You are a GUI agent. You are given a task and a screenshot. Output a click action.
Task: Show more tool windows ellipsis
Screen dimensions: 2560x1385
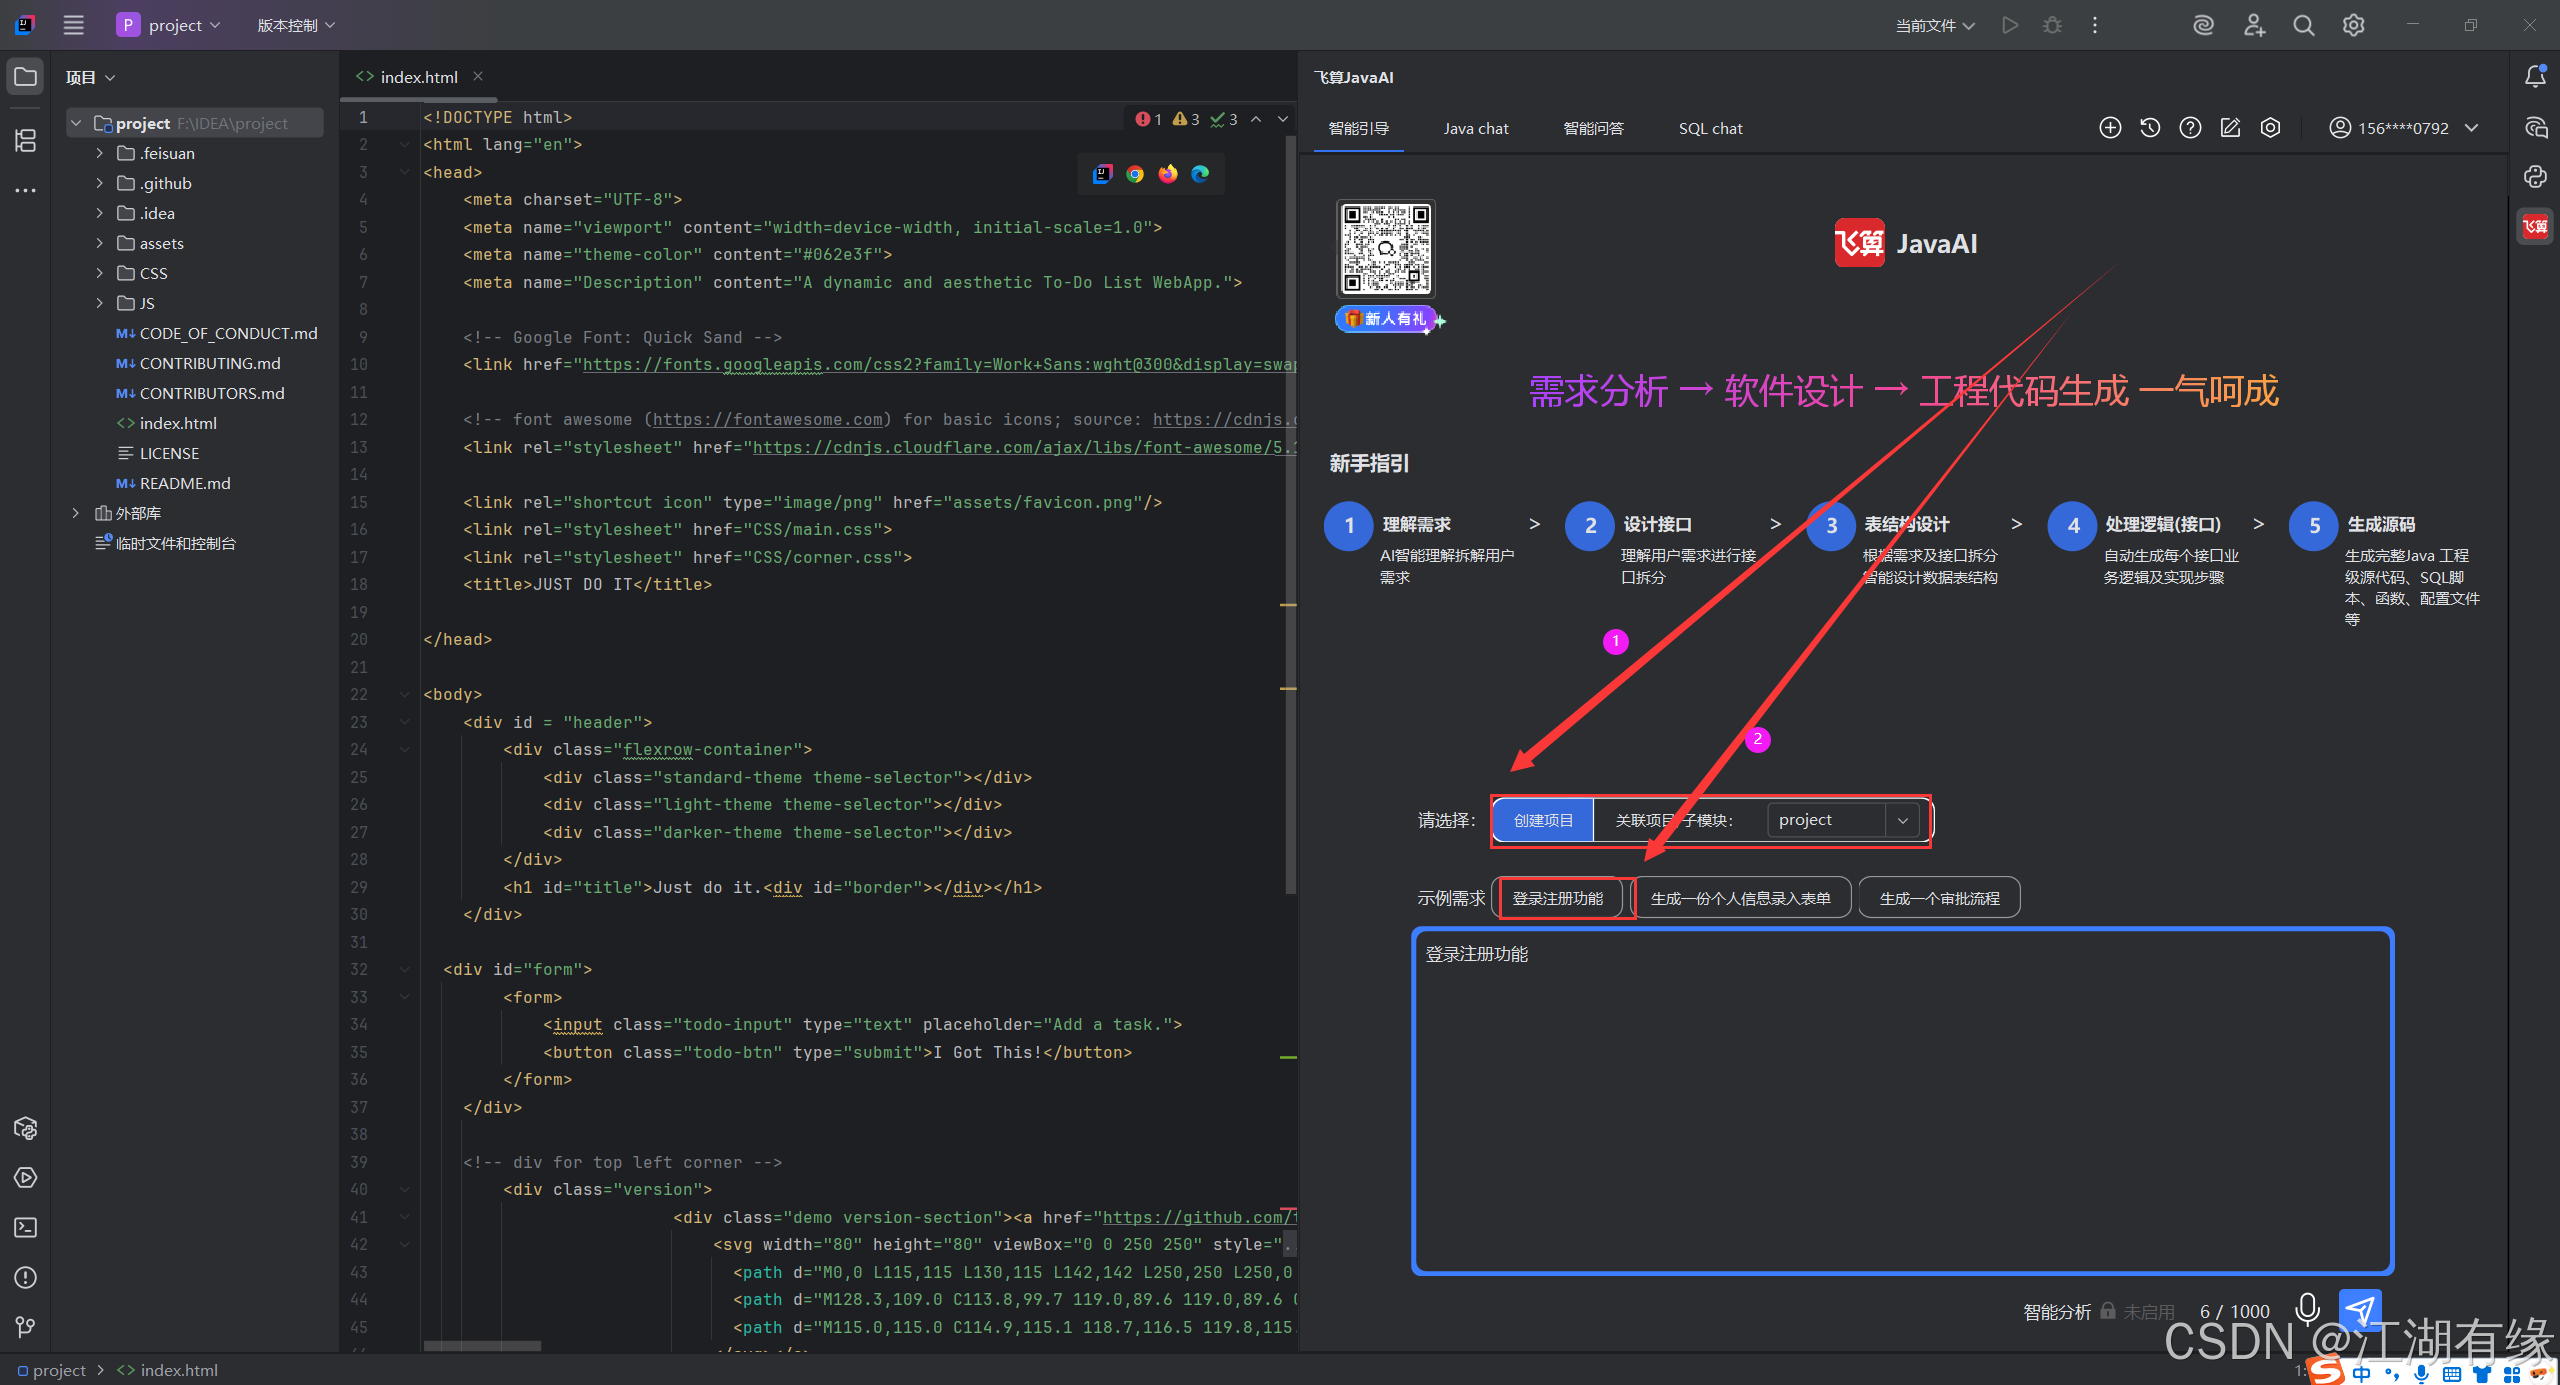point(25,190)
